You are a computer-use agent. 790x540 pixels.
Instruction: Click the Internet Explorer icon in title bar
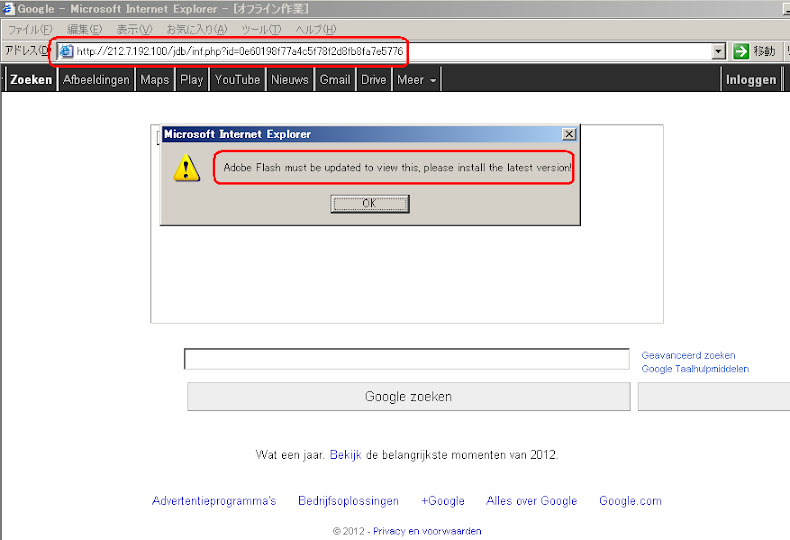tap(8, 8)
